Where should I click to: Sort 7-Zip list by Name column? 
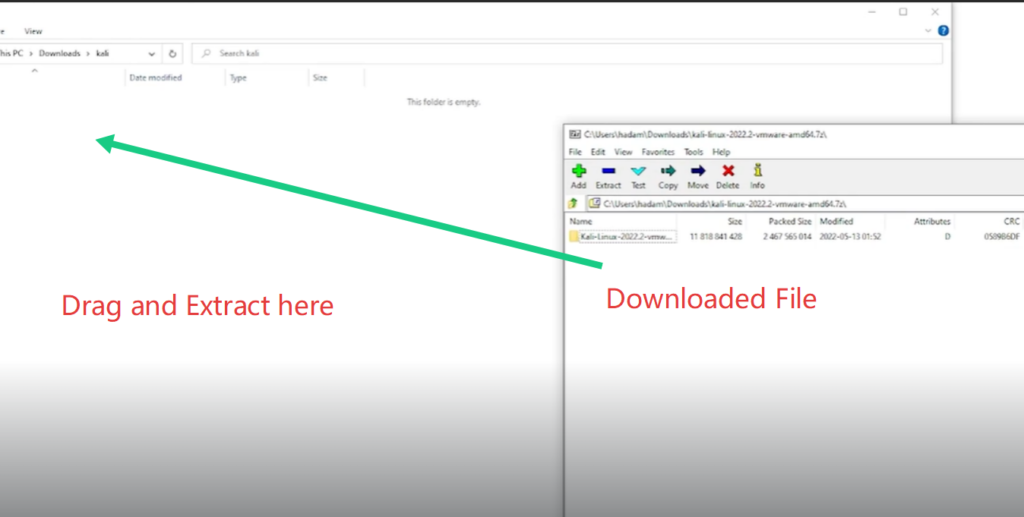[x=581, y=221]
